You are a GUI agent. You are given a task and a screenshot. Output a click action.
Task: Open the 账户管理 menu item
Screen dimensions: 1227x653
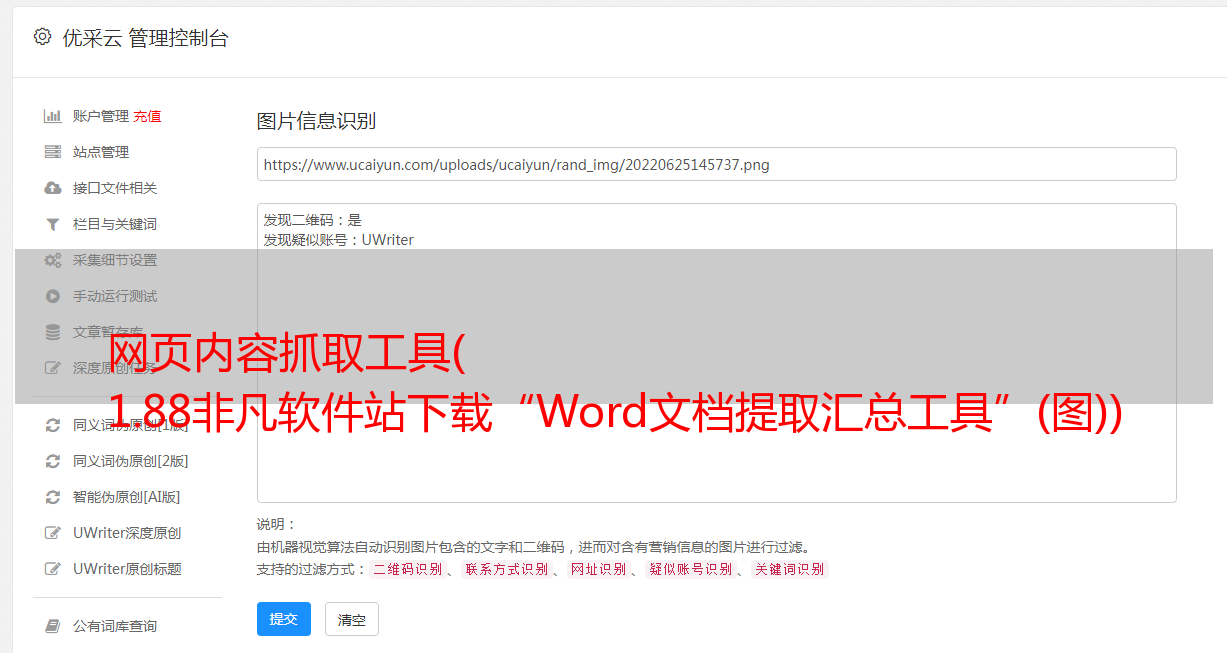click(100, 116)
